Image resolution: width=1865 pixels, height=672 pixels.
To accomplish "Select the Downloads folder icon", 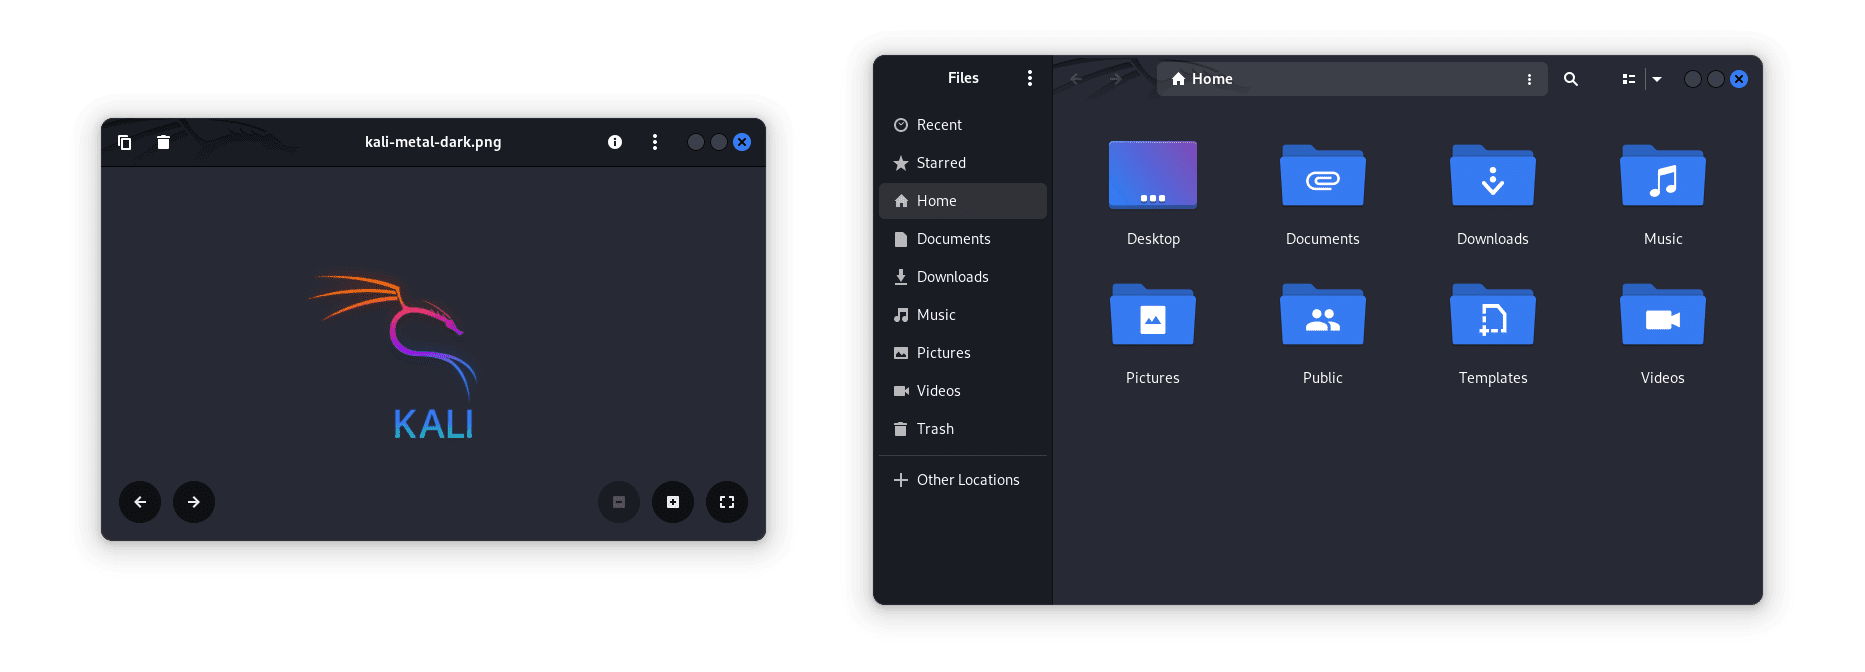I will click(1492, 178).
